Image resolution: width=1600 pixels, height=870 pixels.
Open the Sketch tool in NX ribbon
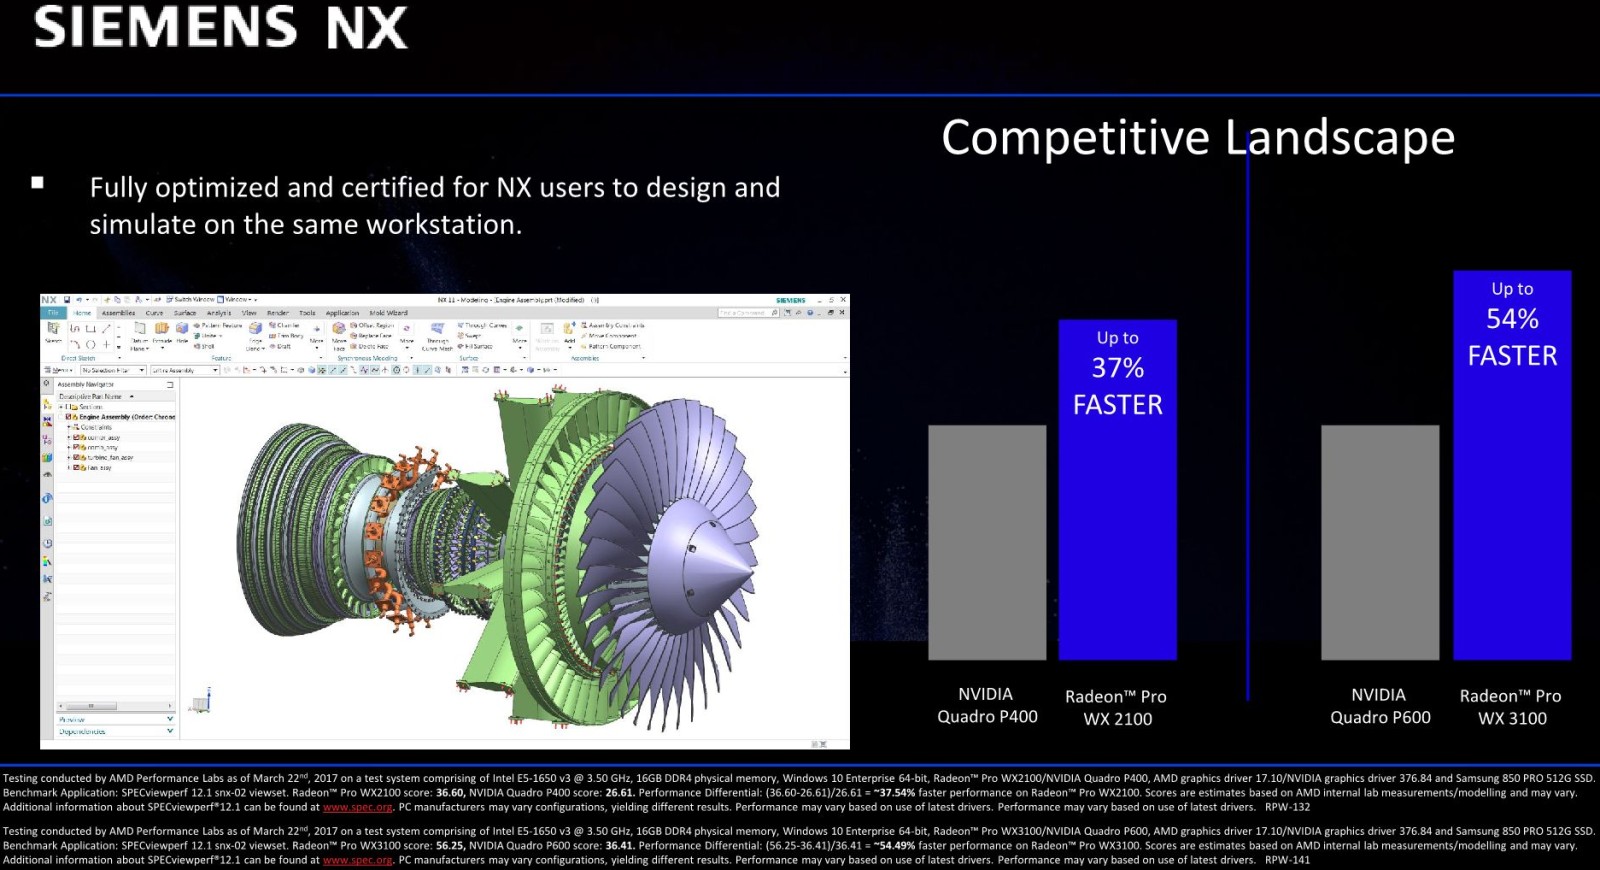tap(53, 333)
